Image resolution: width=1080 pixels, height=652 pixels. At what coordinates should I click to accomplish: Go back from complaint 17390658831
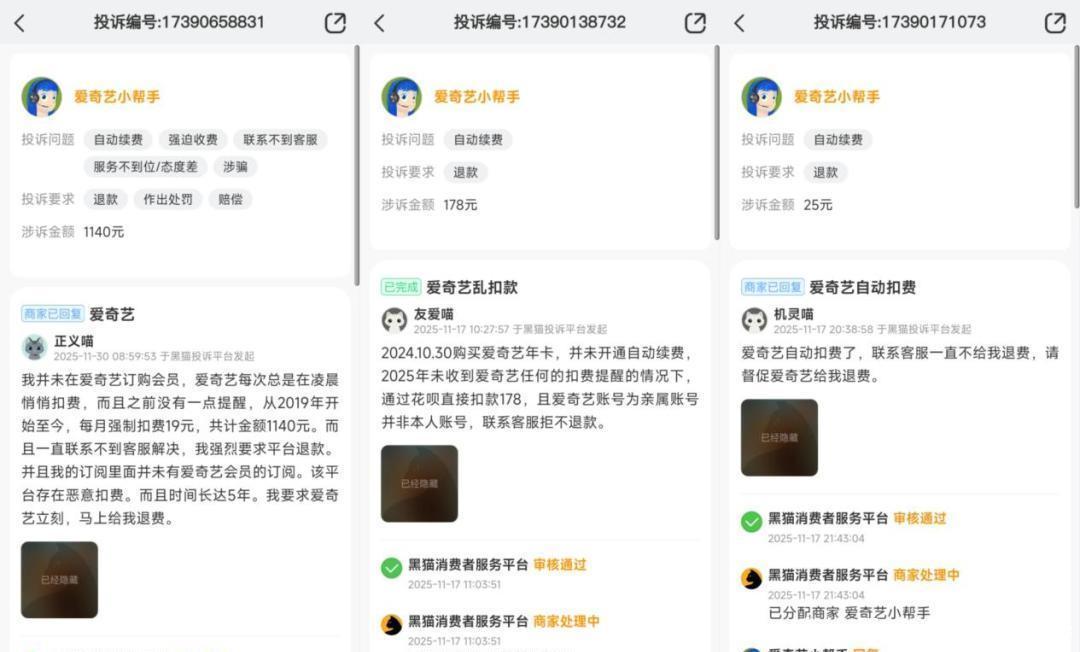(x=19, y=23)
